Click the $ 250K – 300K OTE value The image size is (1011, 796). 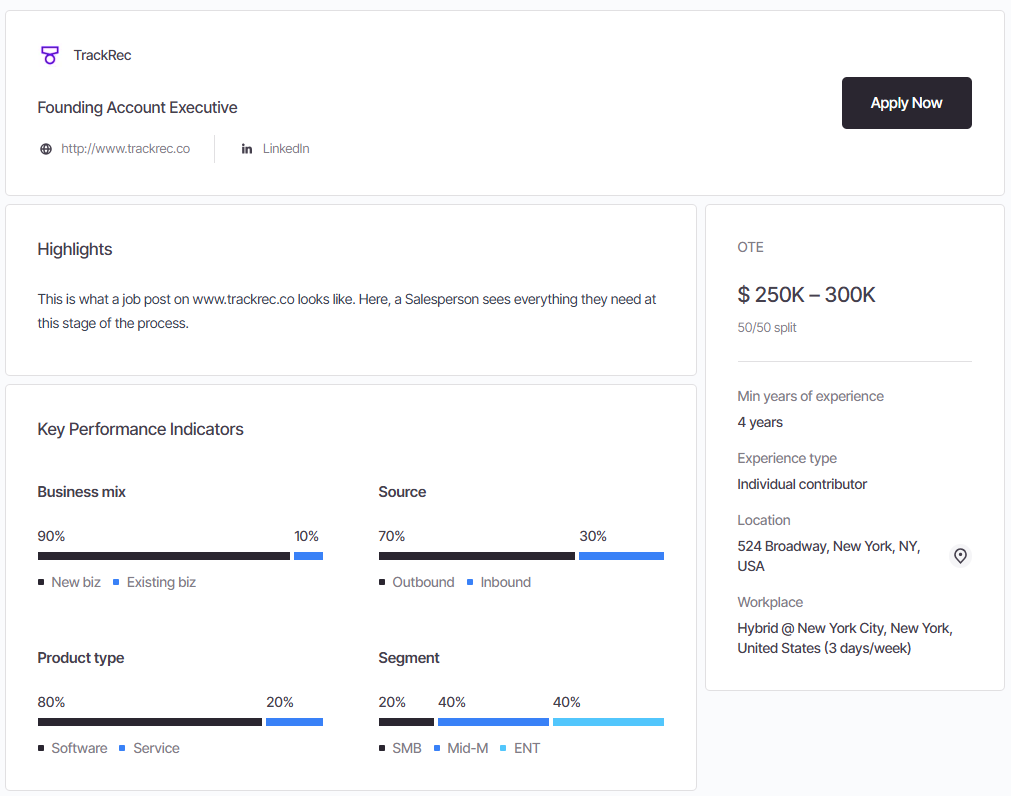click(806, 295)
